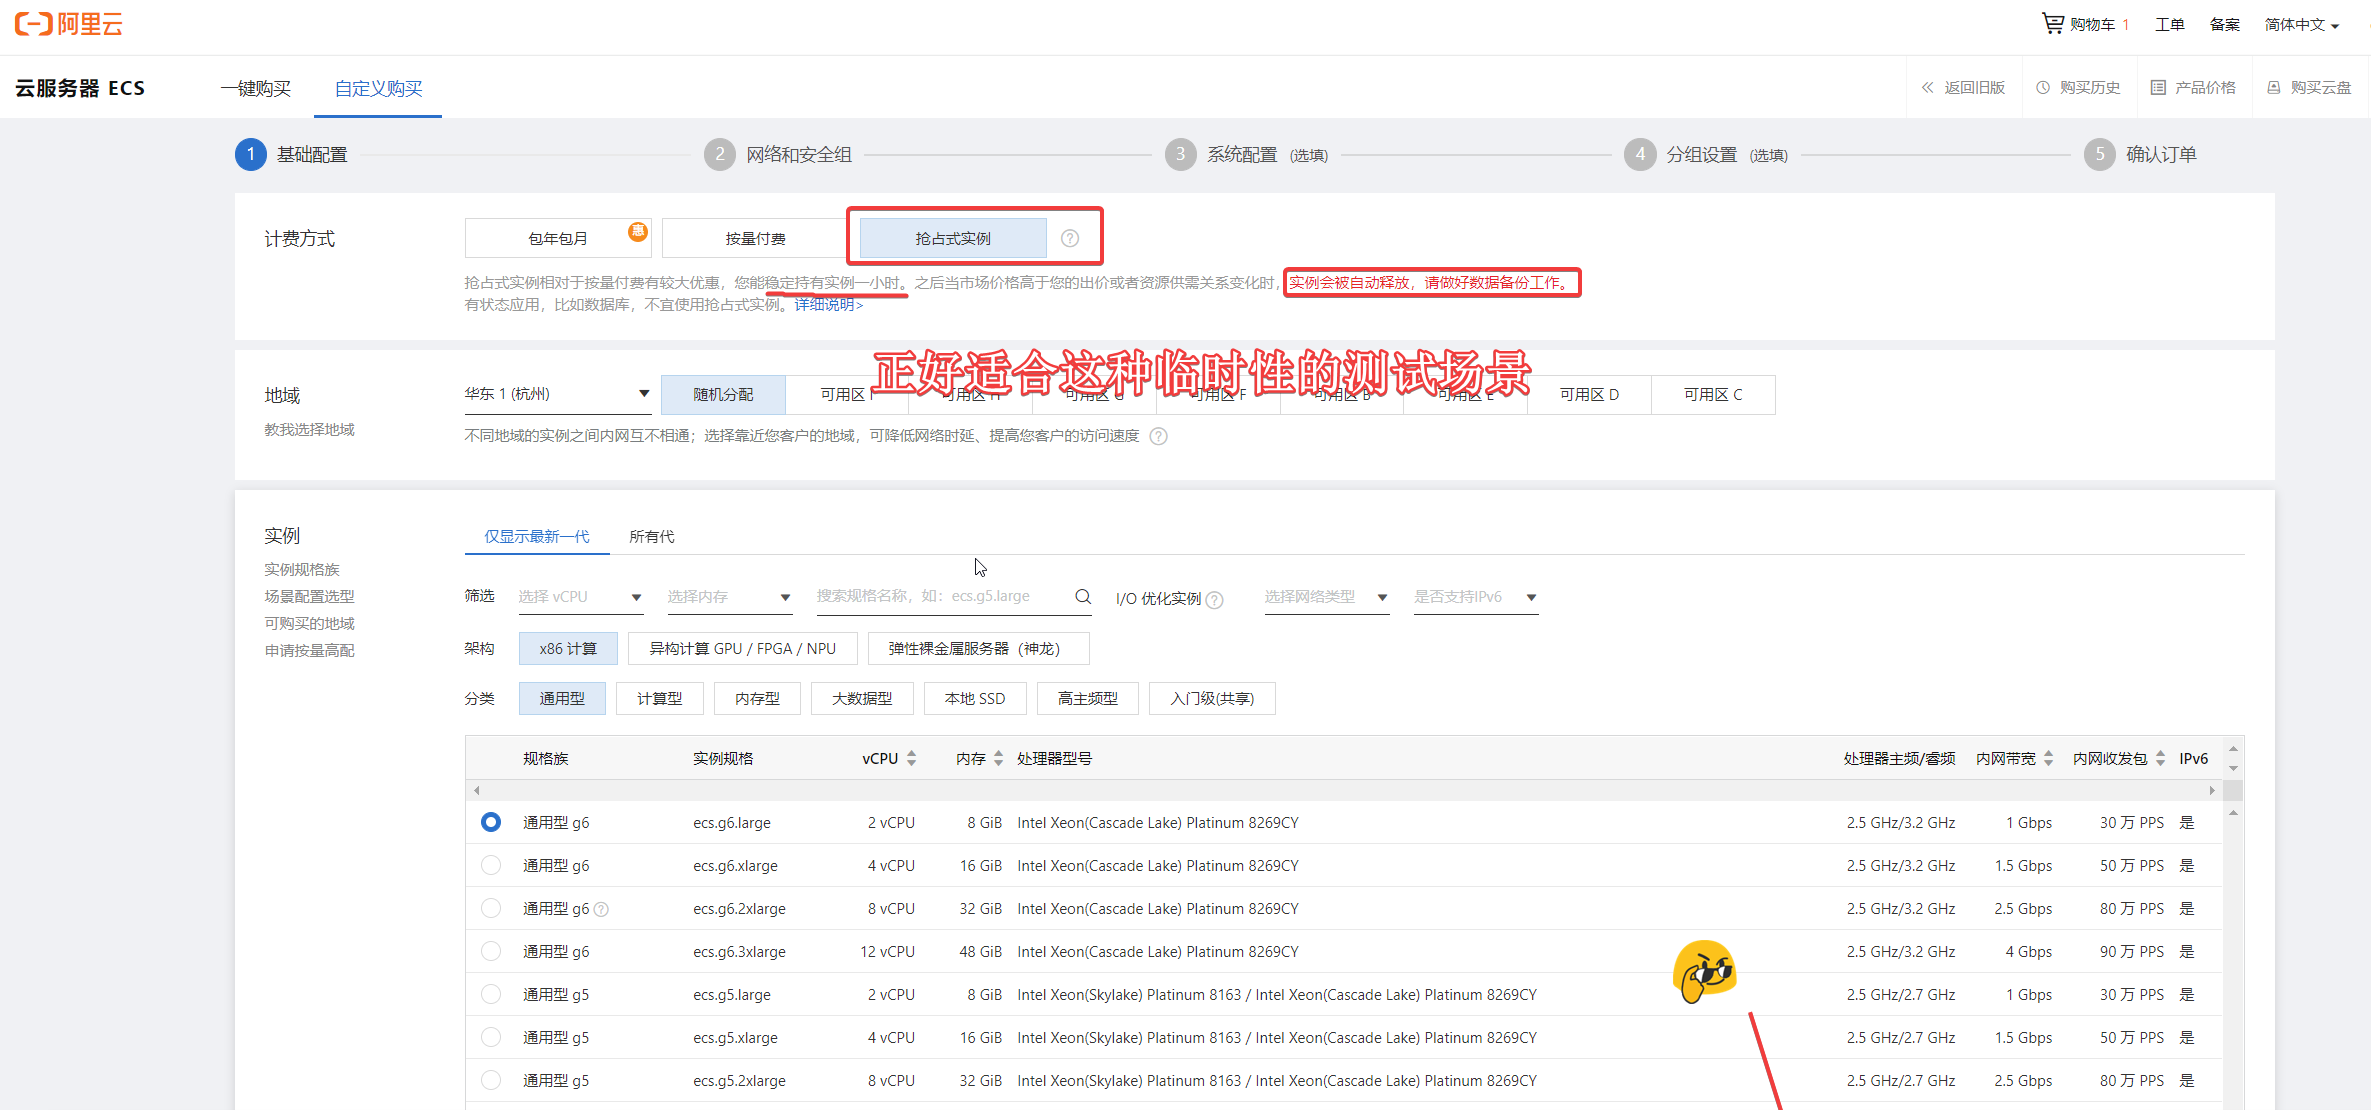Click 场景配置选型 link
This screenshot has width=2371, height=1110.
(309, 597)
